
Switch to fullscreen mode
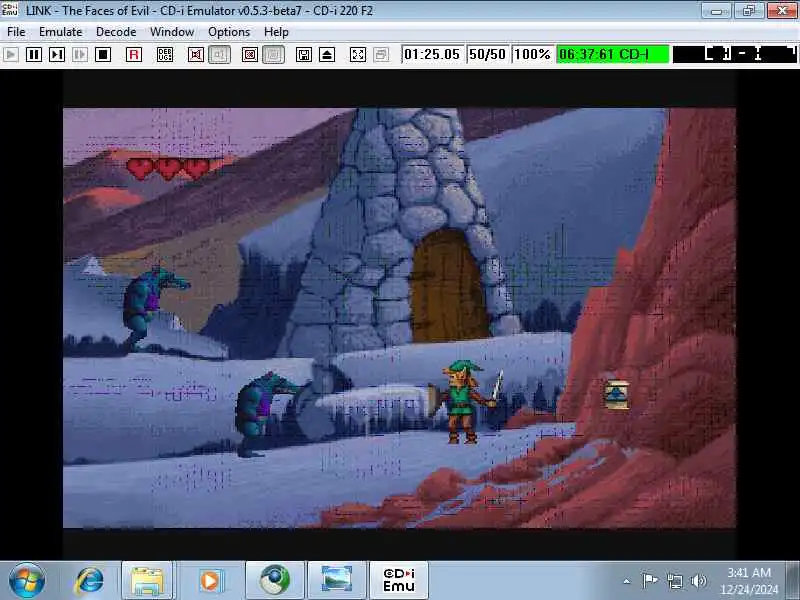pos(358,55)
